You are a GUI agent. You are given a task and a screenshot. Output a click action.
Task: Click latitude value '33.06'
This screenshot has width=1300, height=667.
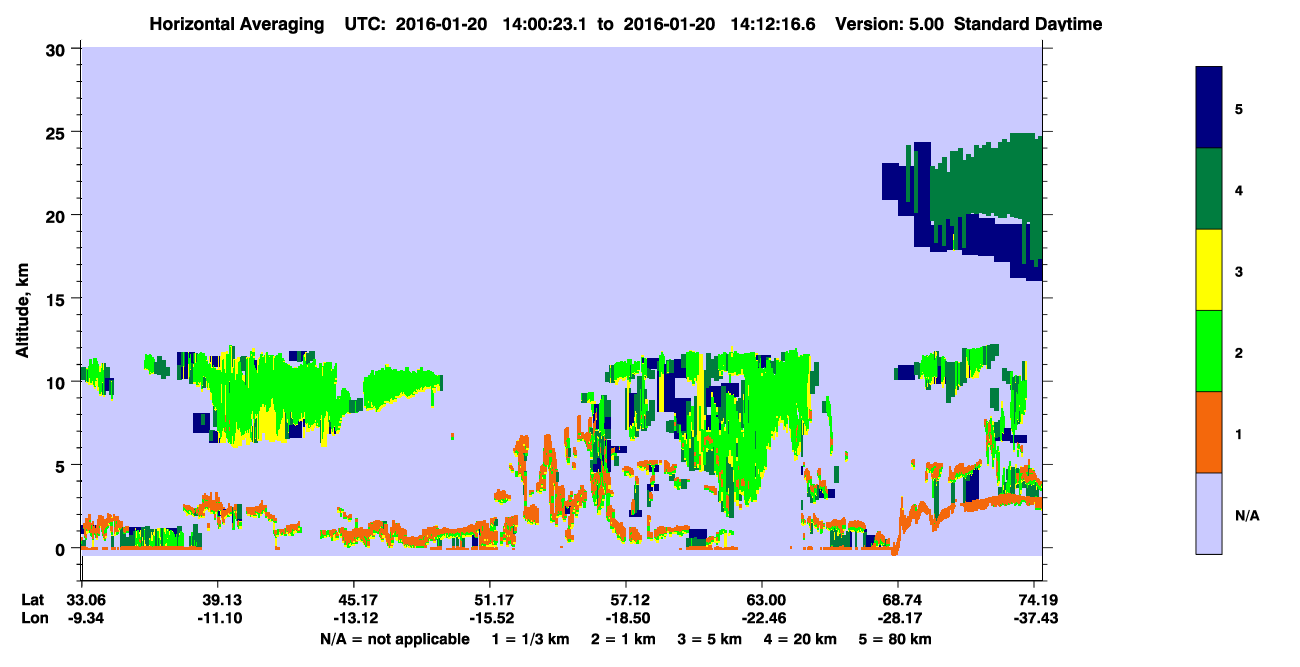81,600
